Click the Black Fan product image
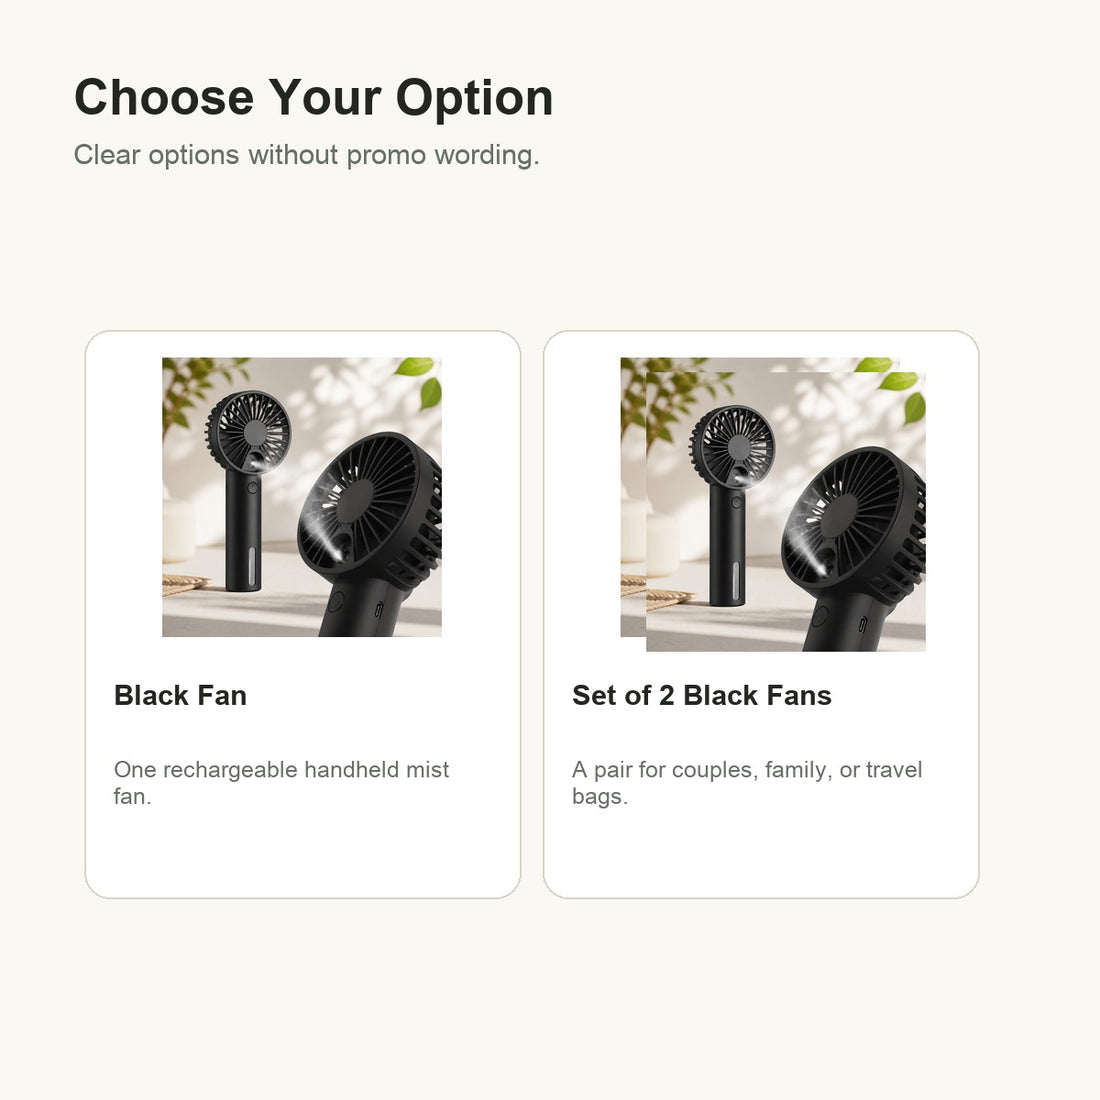This screenshot has height=1100, width=1100. coord(302,497)
